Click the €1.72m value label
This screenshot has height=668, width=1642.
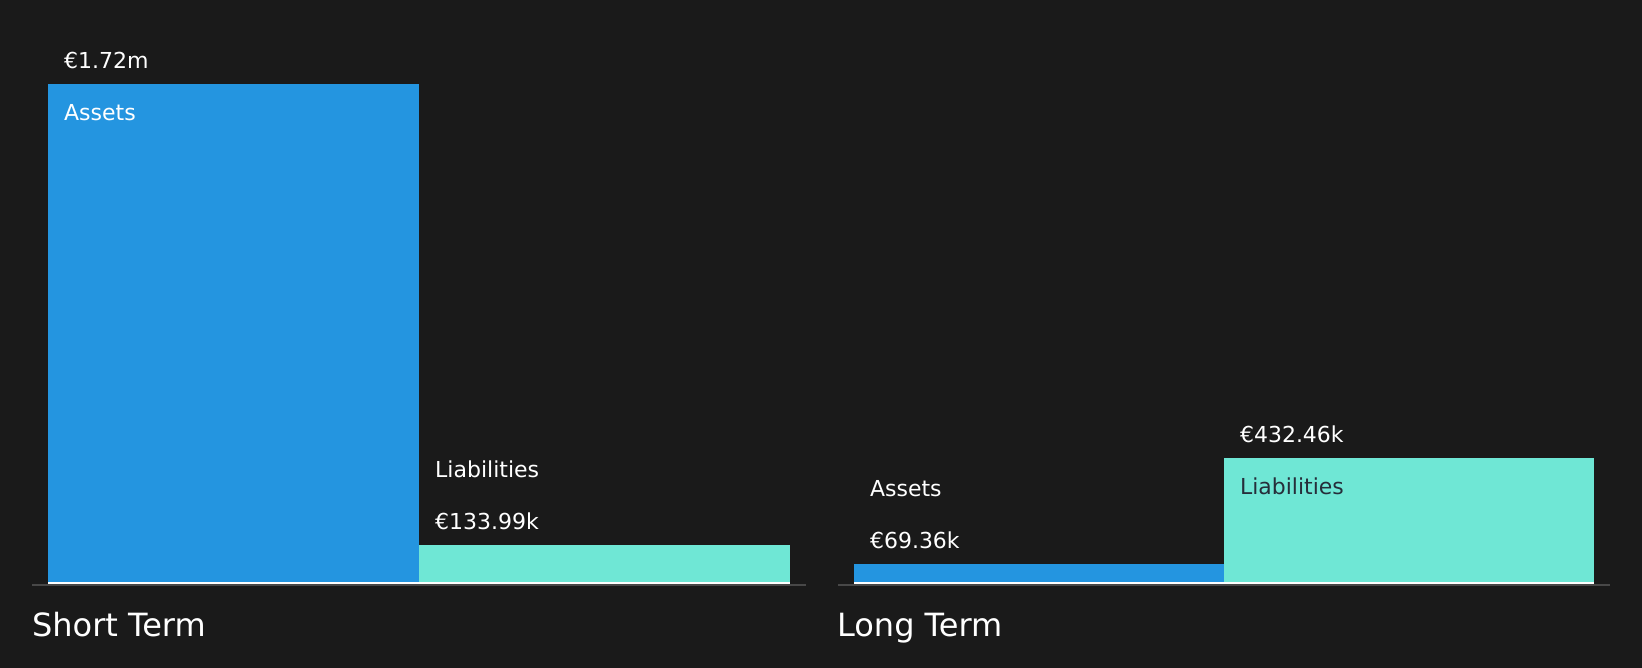coord(106,61)
